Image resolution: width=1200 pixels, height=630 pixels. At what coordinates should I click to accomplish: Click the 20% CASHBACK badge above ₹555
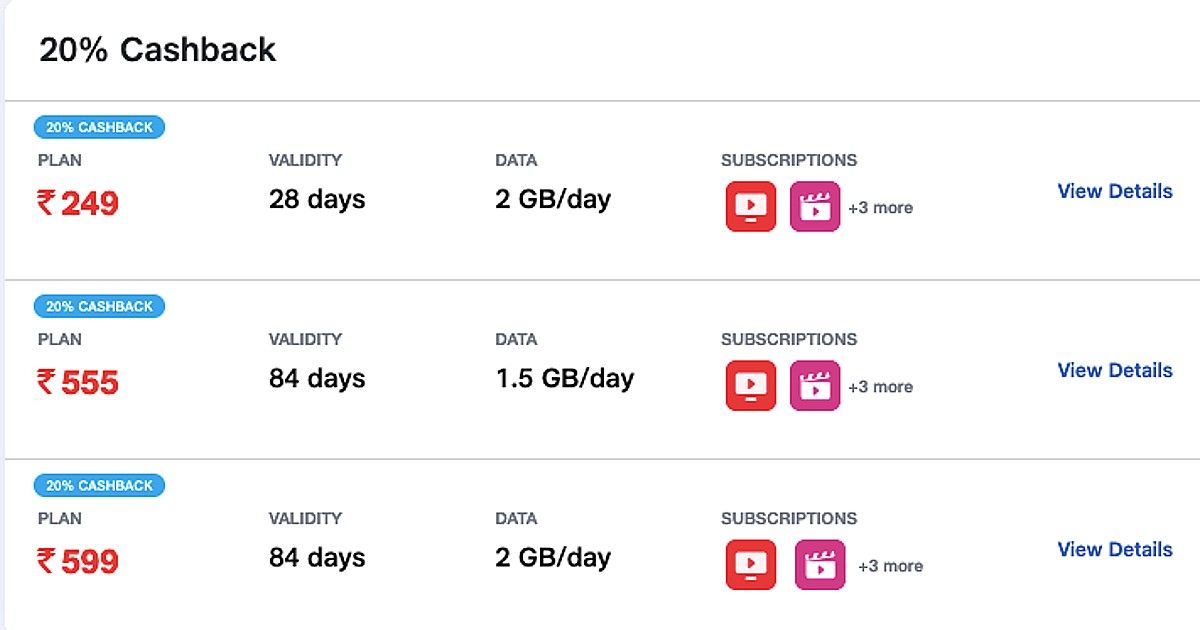pyautogui.click(x=99, y=306)
